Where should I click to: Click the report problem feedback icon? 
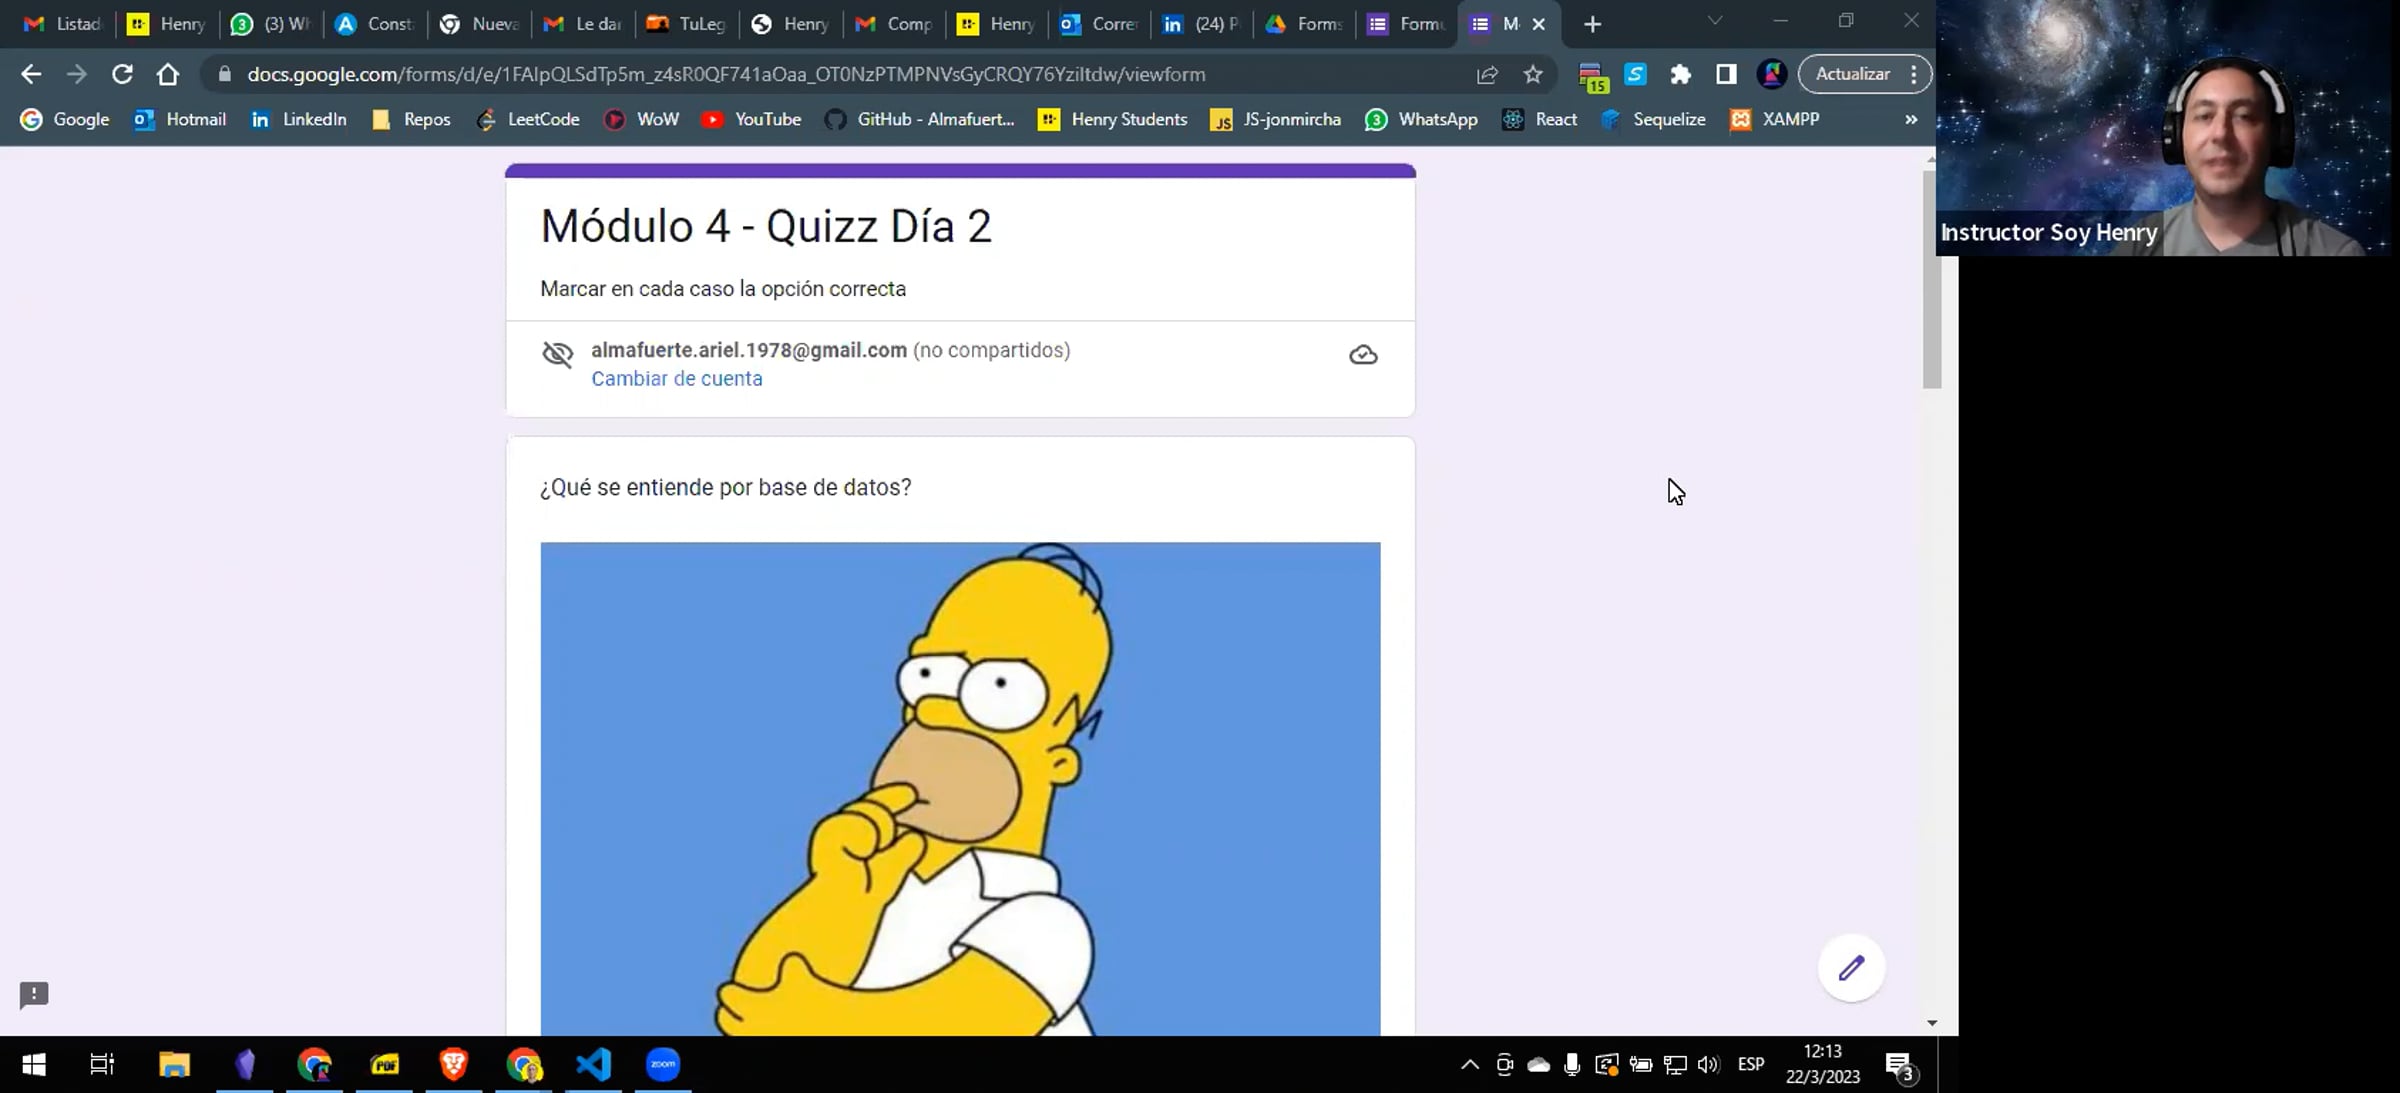pos(34,994)
